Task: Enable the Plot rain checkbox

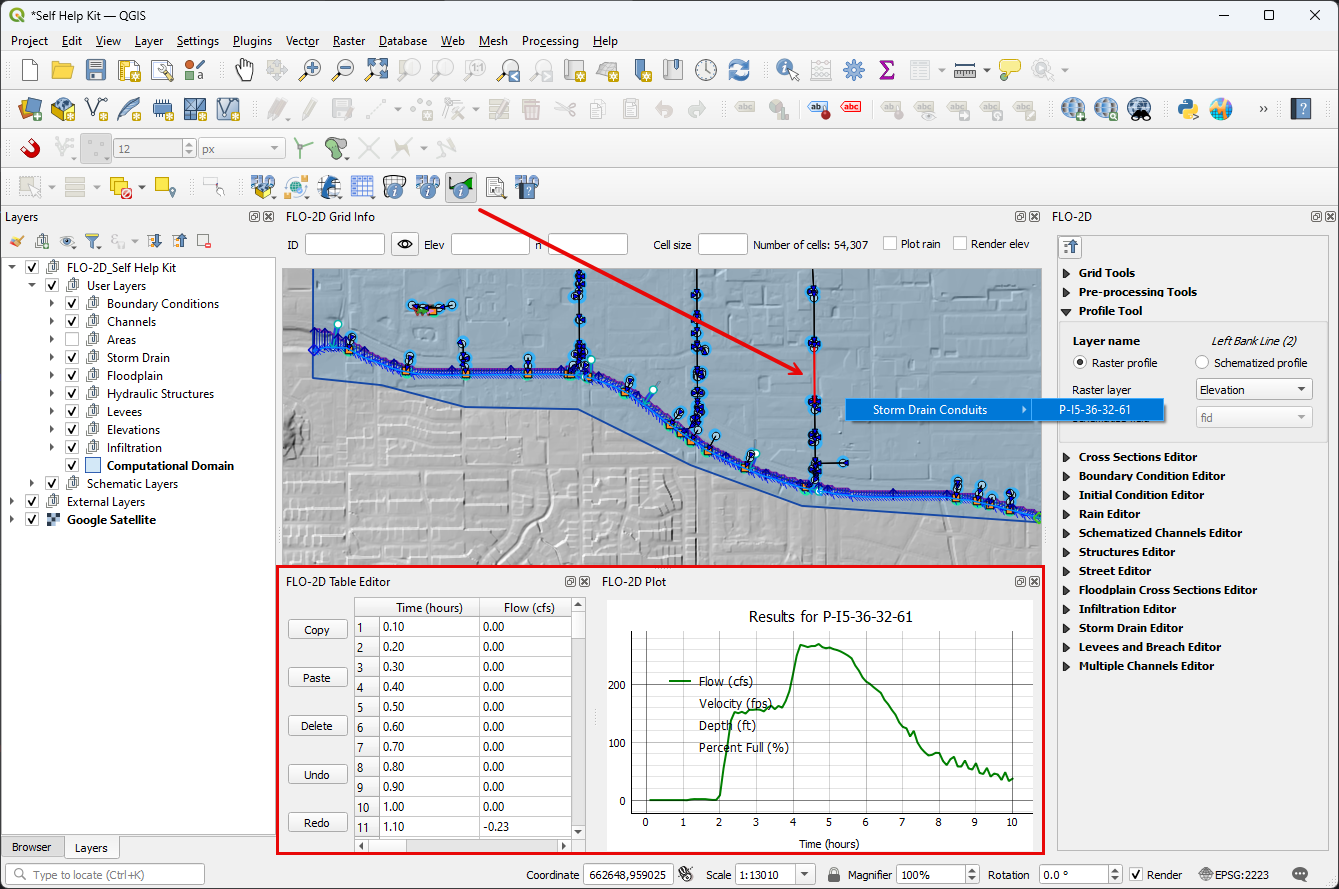Action: 892,244
